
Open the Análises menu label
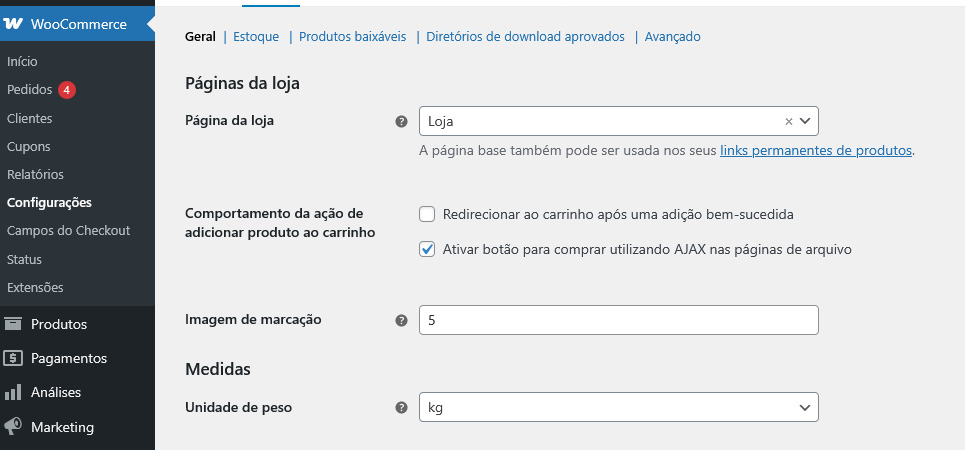pos(56,392)
